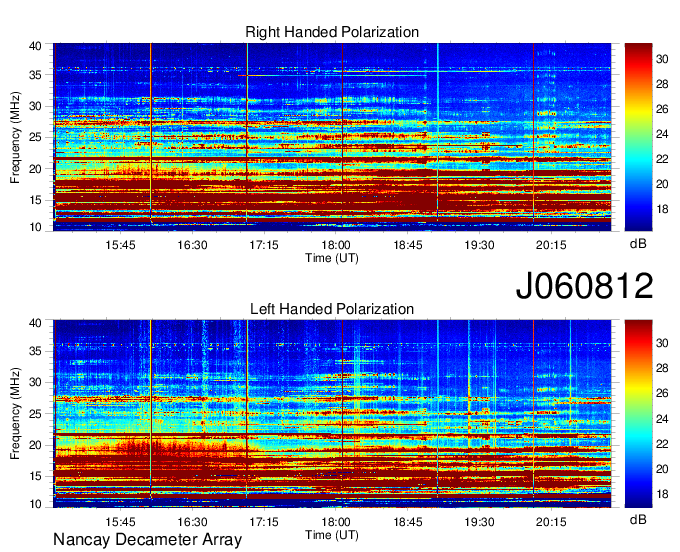Click the bottom plot's "Frequency (MHz)" axis label
The width and height of the screenshot is (680, 552).
pyautogui.click(x=15, y=414)
